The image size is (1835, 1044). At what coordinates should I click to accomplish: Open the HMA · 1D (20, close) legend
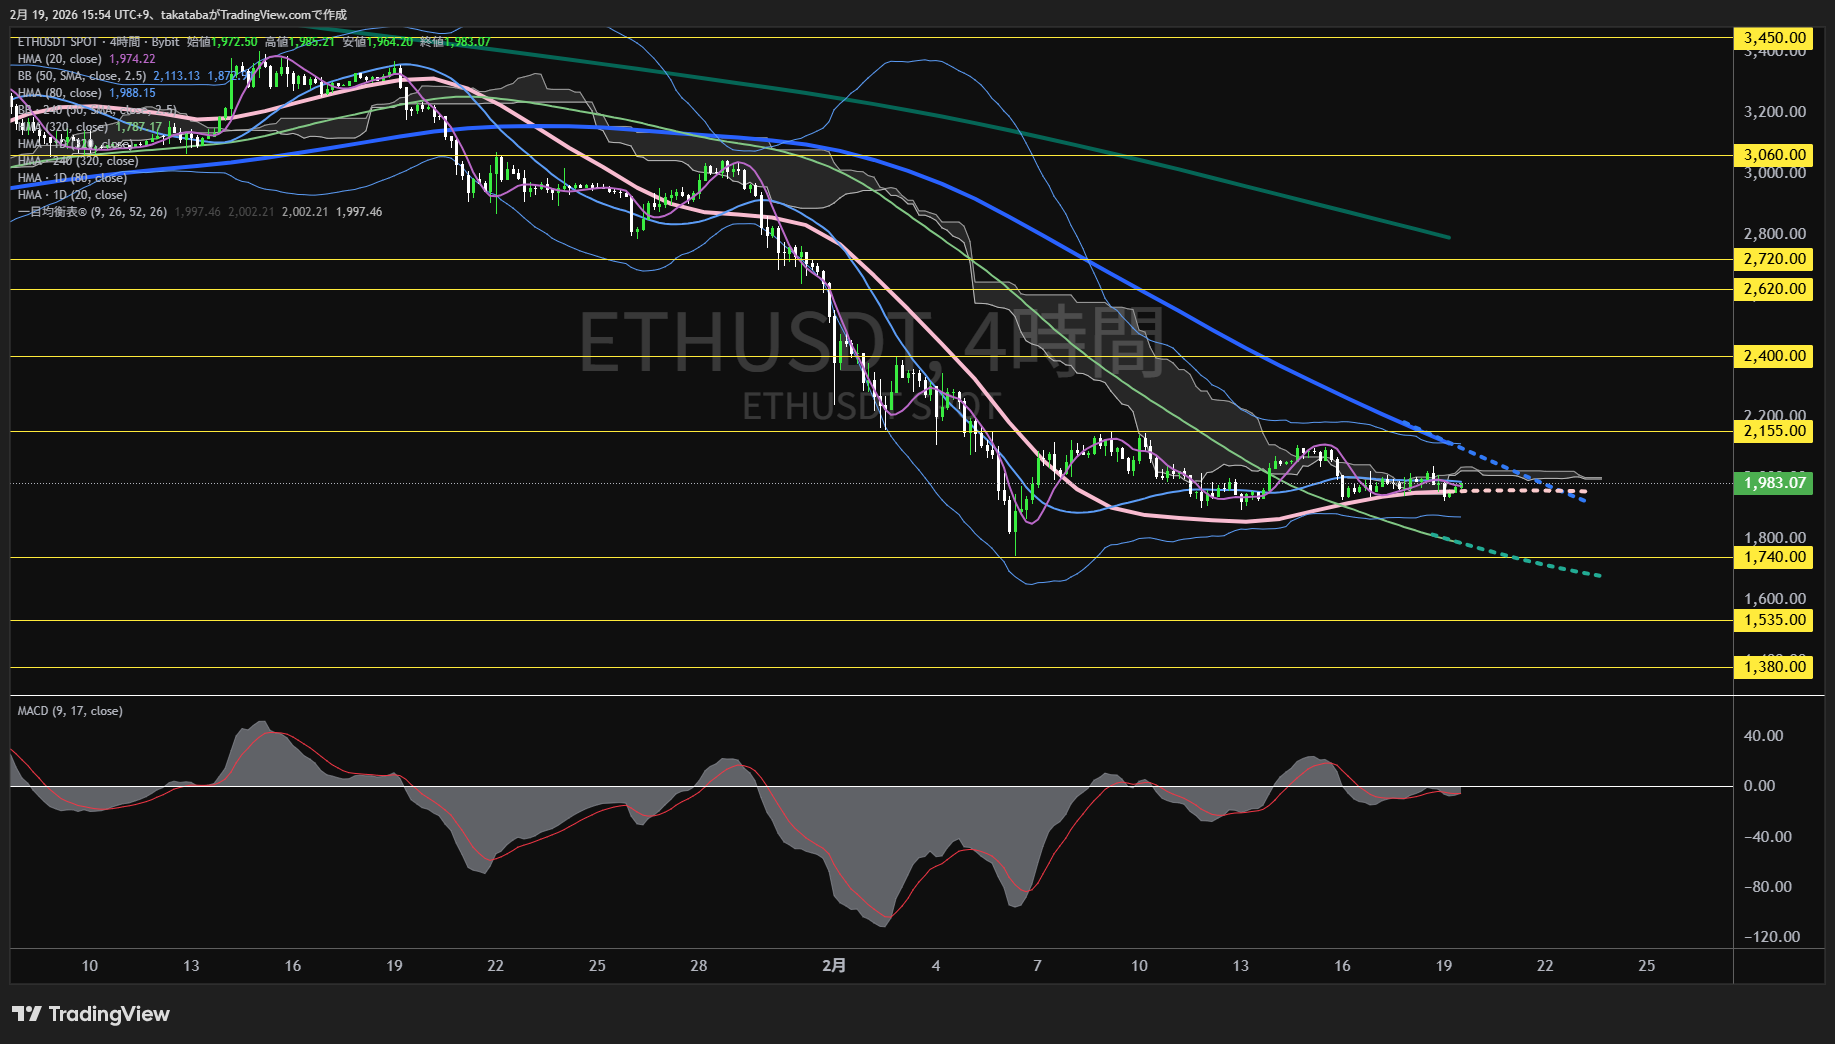point(72,195)
